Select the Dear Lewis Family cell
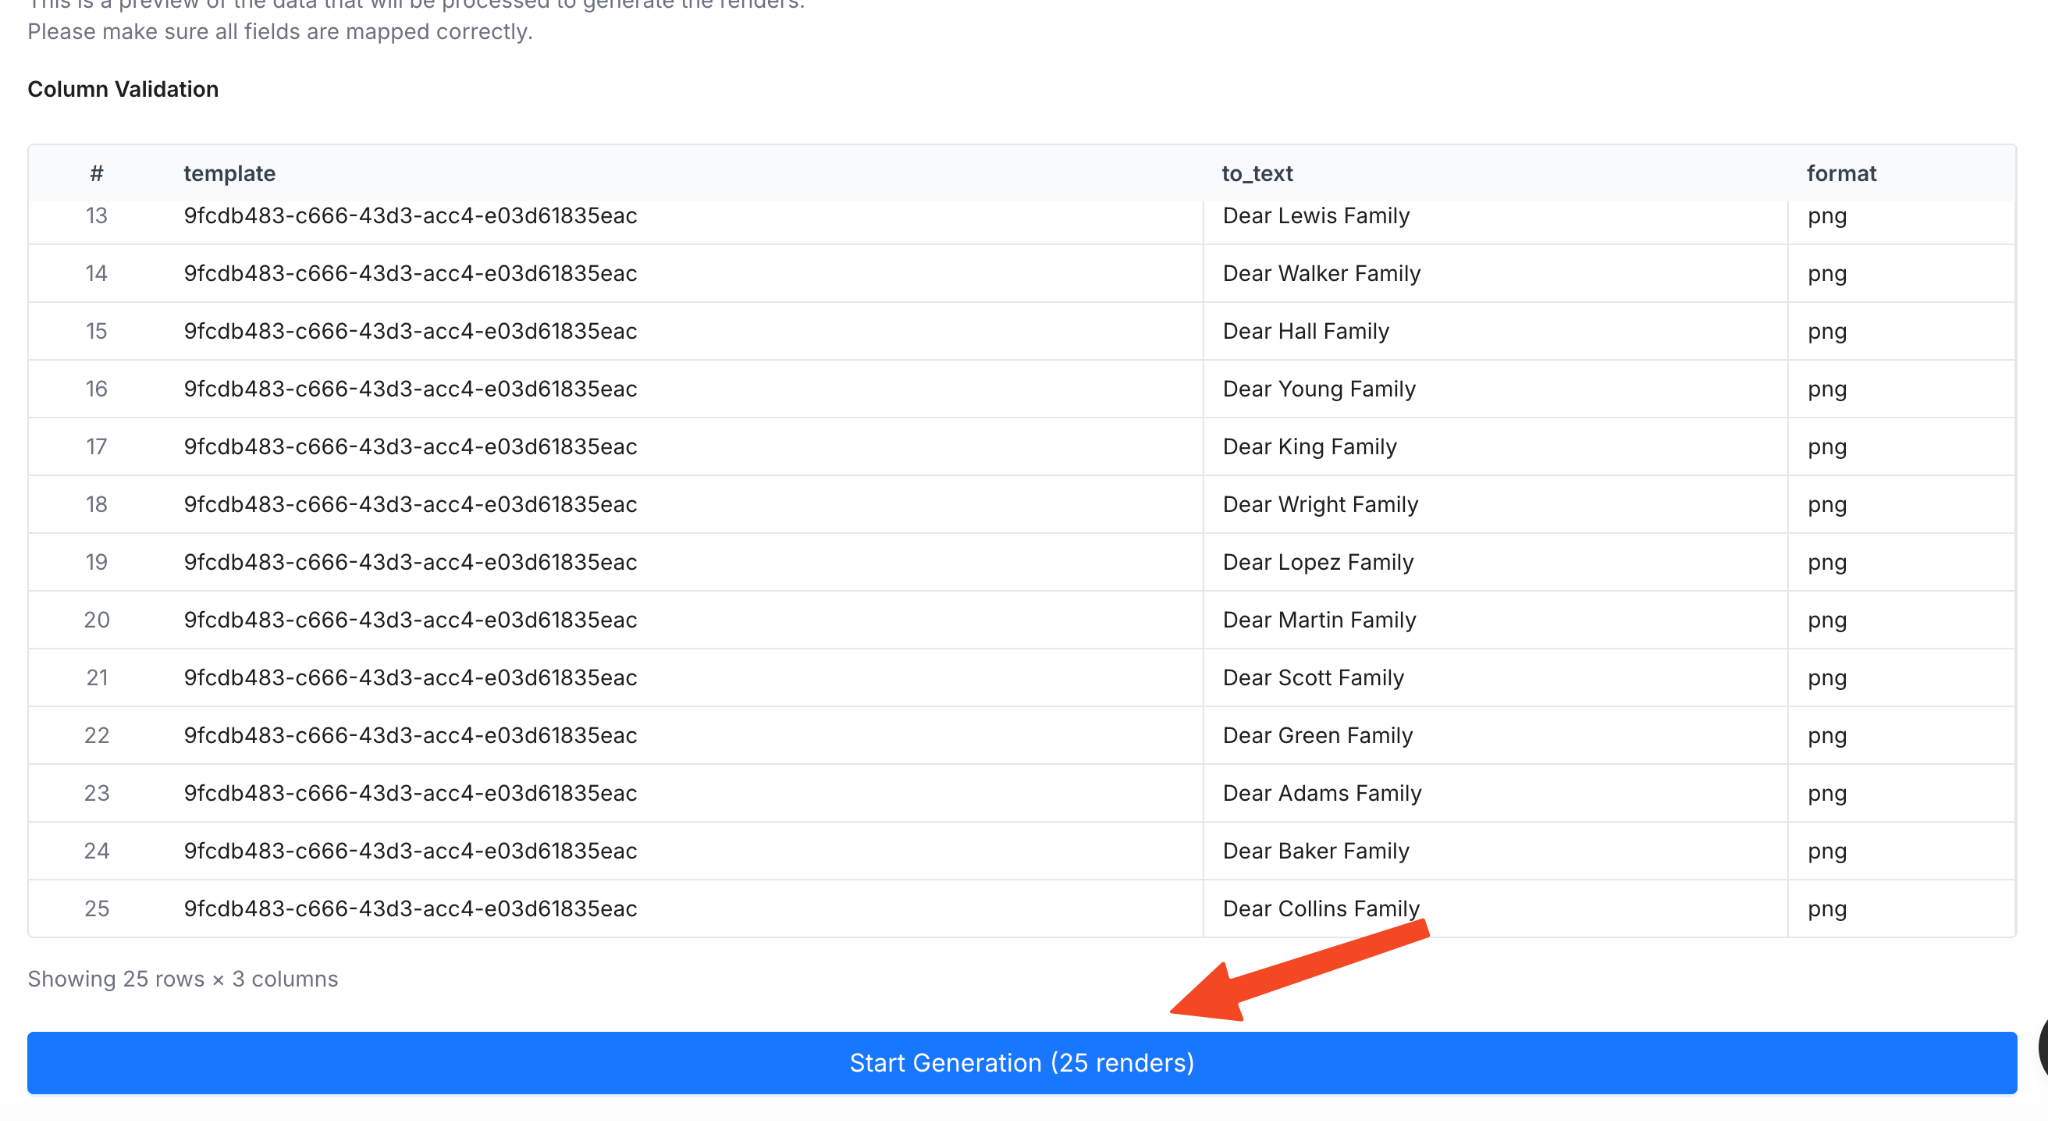The image size is (2048, 1121). [1316, 216]
